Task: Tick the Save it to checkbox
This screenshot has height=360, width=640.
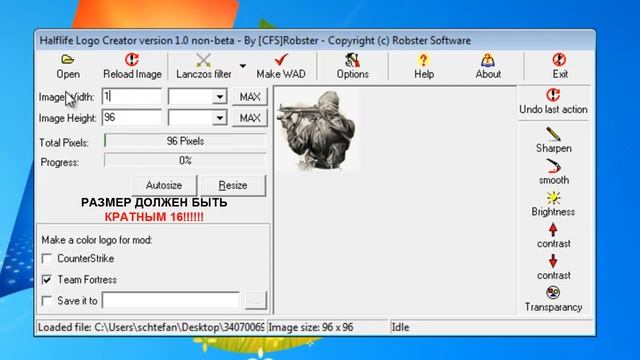Action: click(47, 301)
